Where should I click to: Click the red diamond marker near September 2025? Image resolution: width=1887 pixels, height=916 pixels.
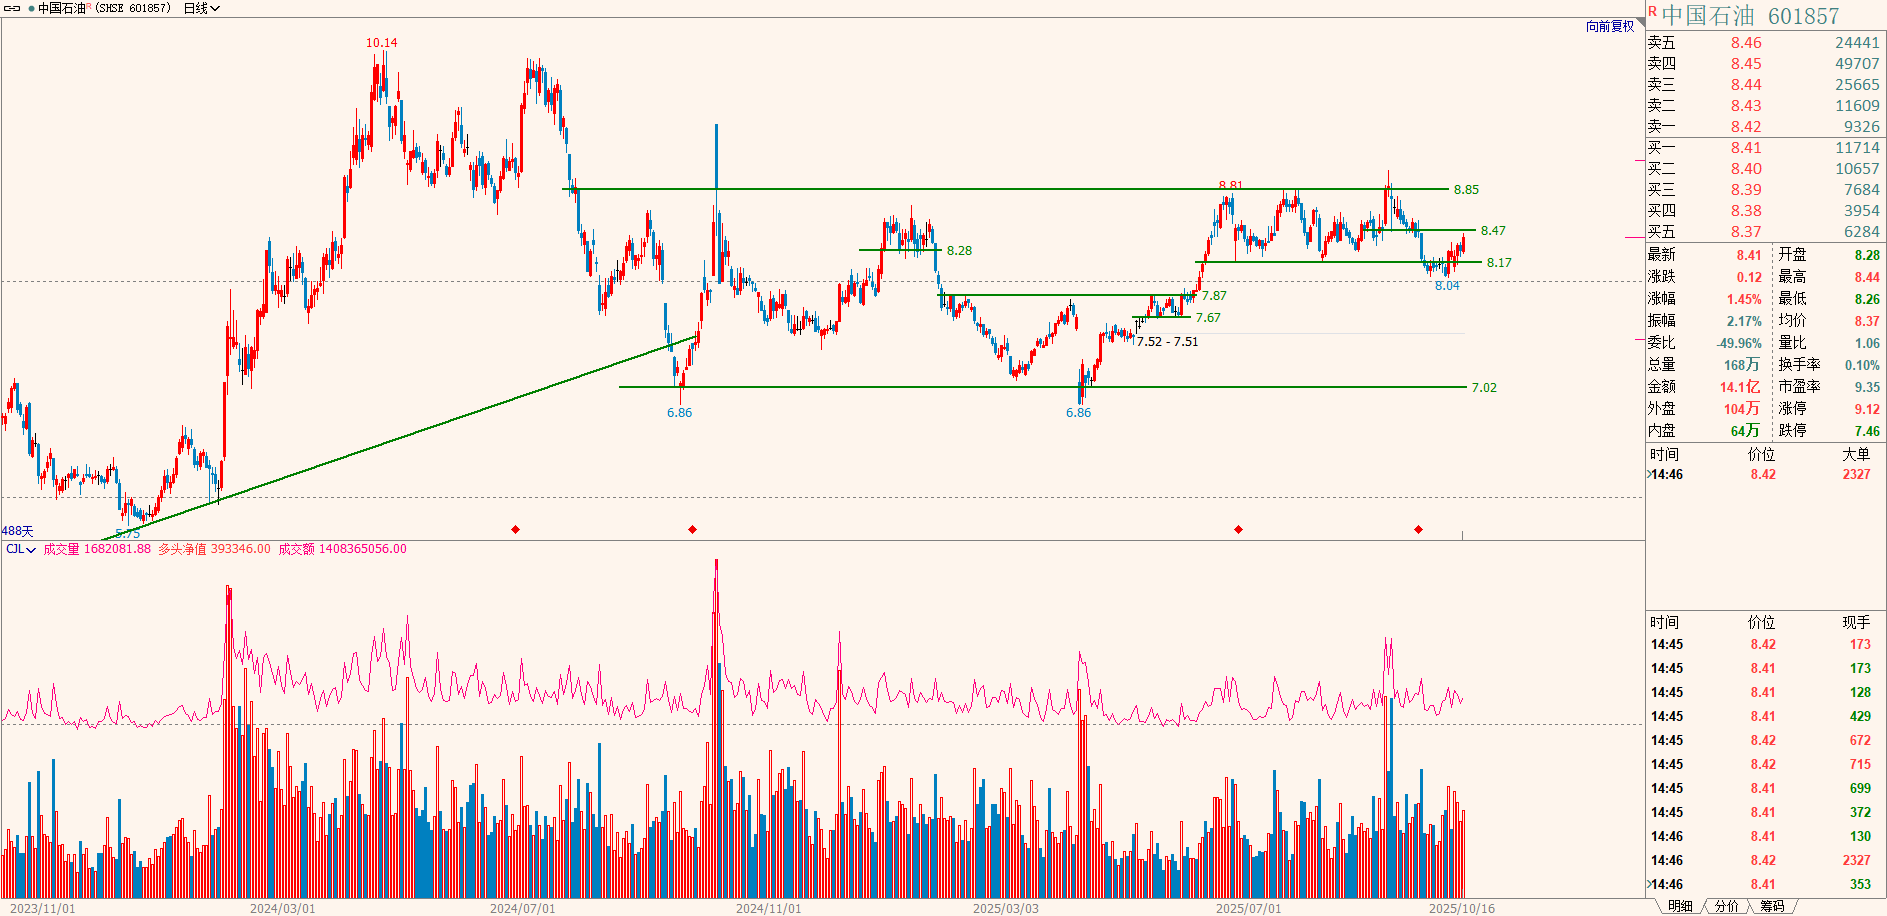tap(1418, 529)
